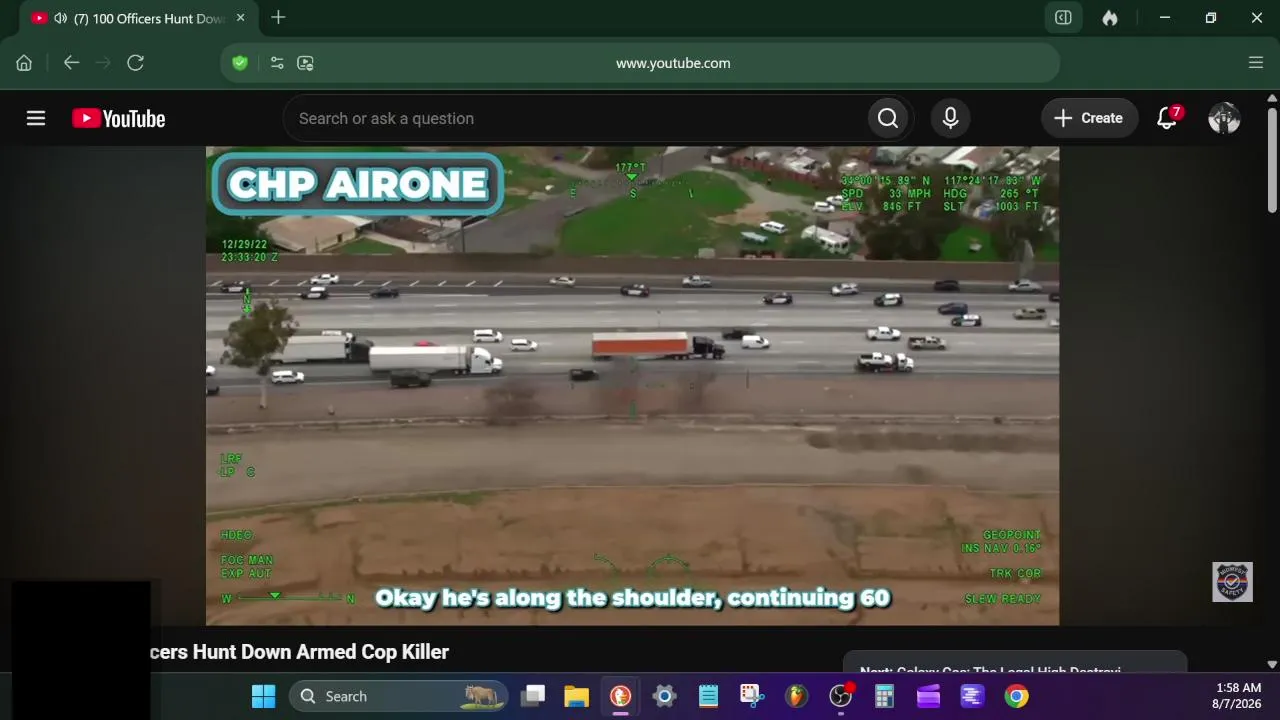Select the www.youtube.com address bar
1280x720 pixels.
673,63
